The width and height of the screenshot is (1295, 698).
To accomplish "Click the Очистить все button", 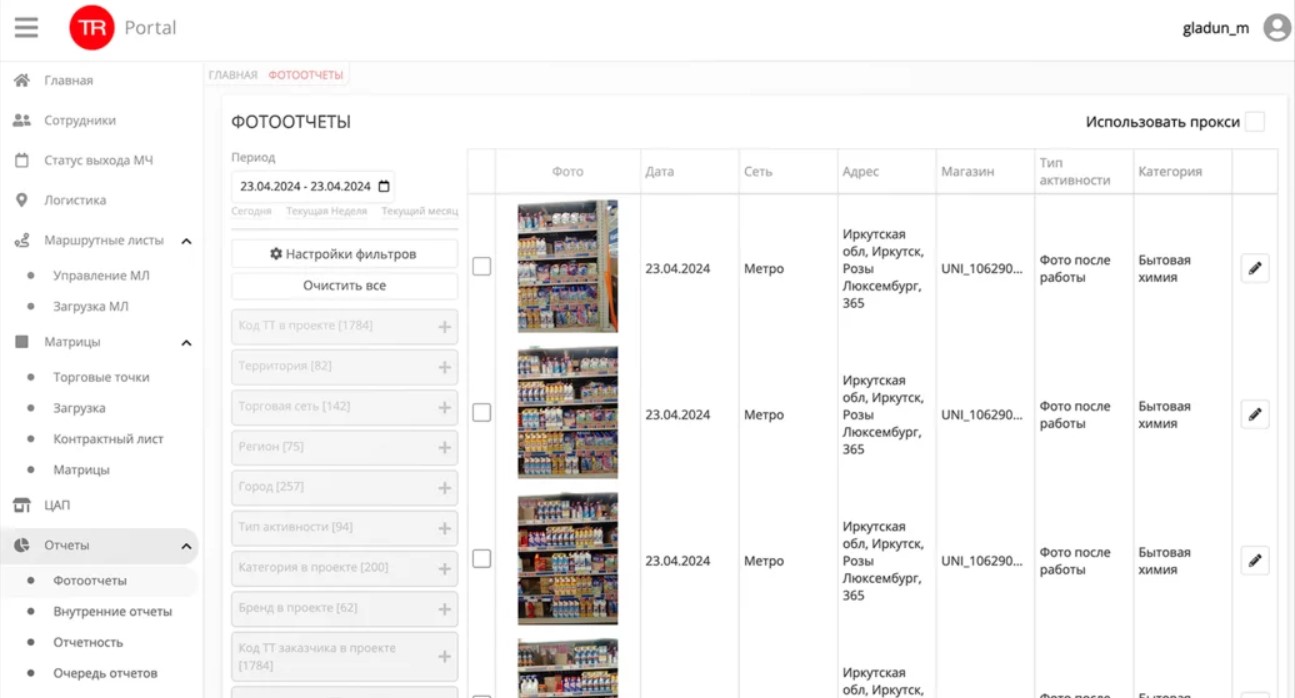I will tap(344, 286).
